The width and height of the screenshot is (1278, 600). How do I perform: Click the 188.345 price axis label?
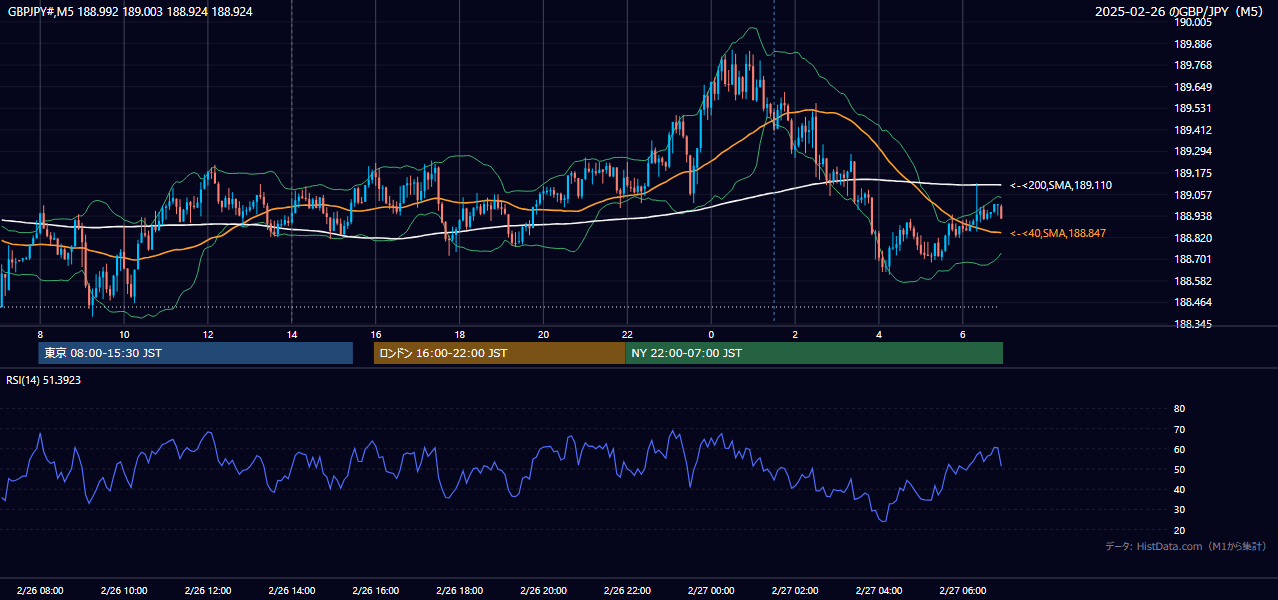[1193, 324]
